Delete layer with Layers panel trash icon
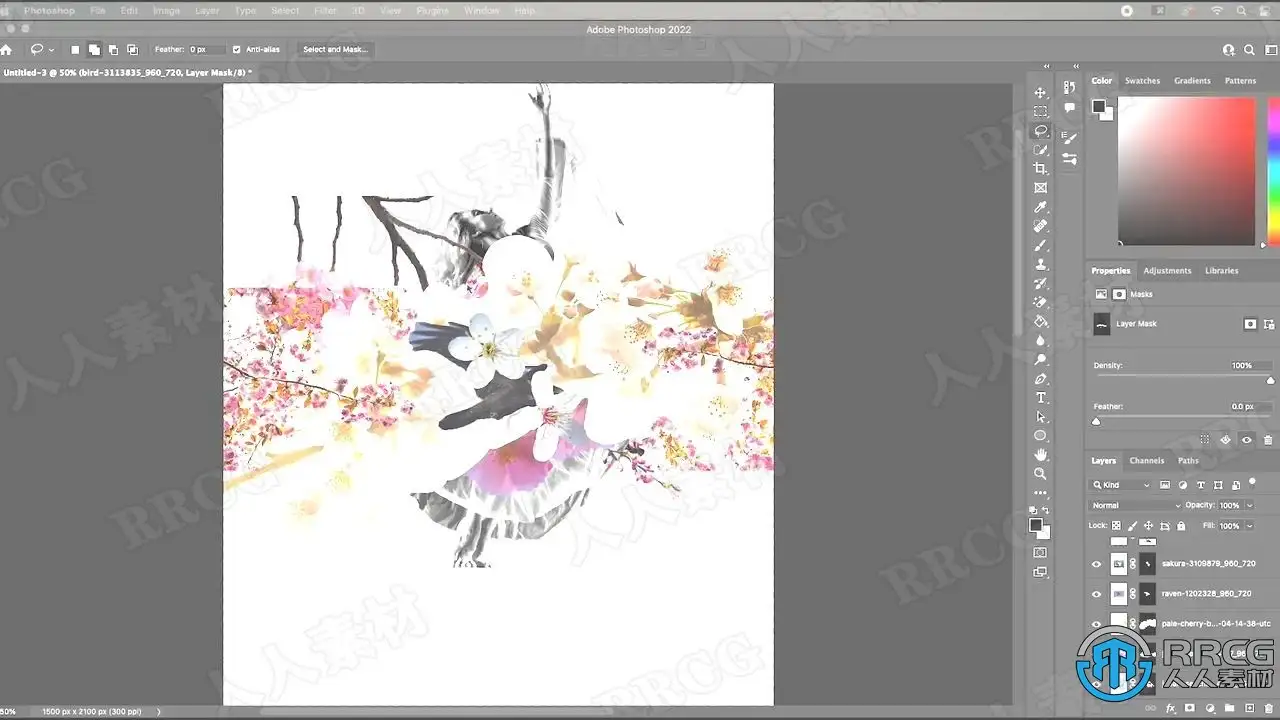The height and width of the screenshot is (720, 1280). coord(1268,708)
